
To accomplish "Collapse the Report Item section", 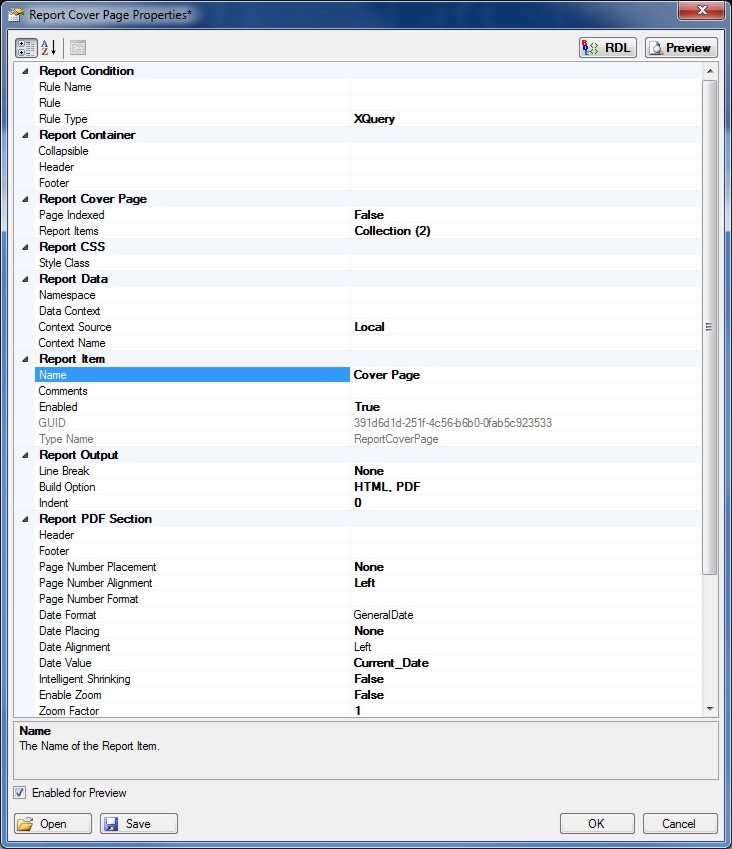I will (24, 359).
